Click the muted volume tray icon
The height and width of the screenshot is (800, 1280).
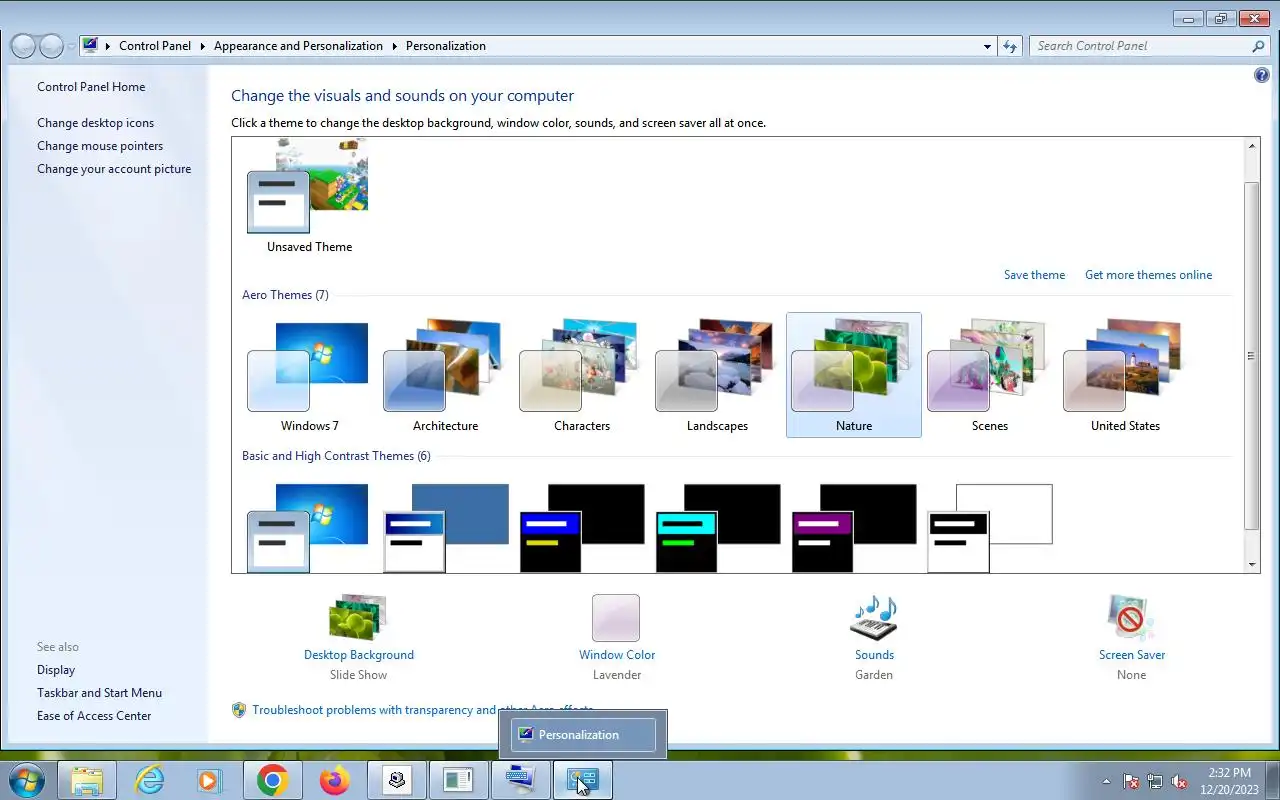(1180, 781)
